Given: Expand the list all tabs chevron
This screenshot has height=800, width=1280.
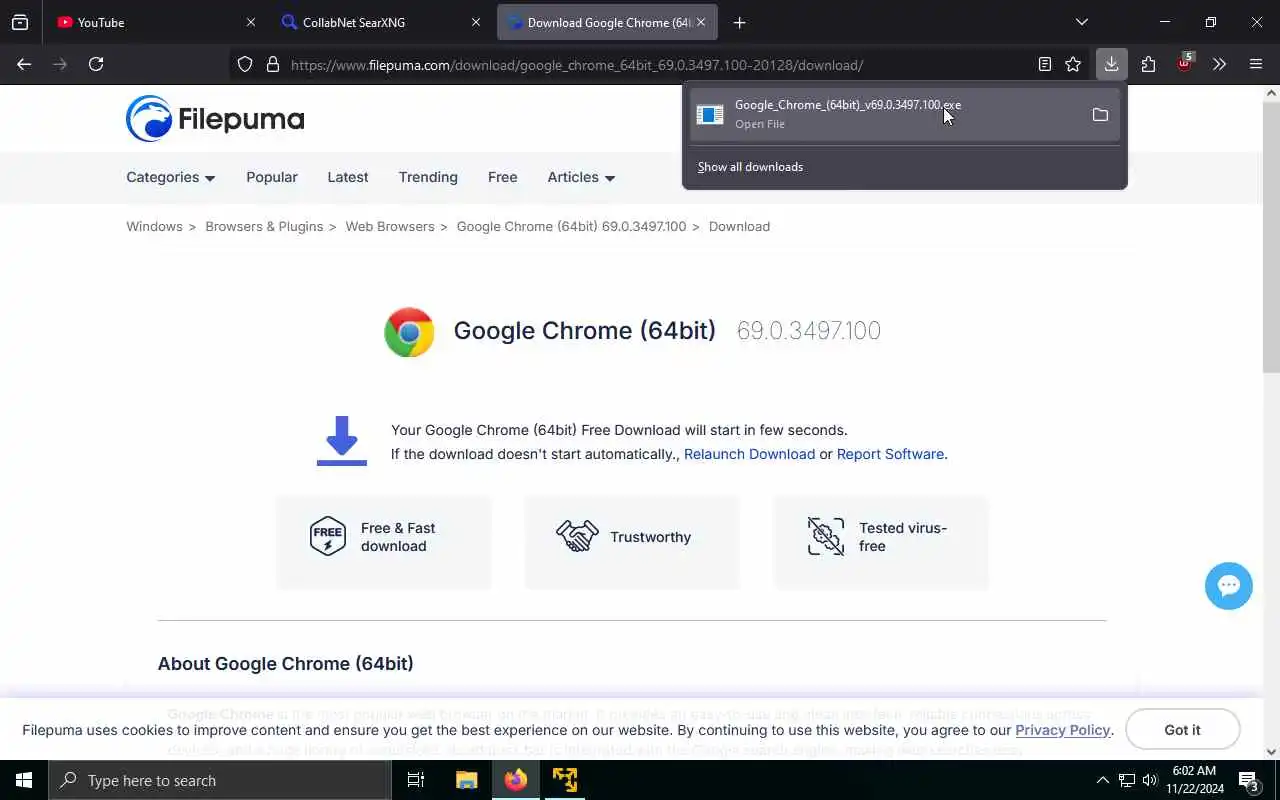Looking at the screenshot, I should coord(1082,22).
